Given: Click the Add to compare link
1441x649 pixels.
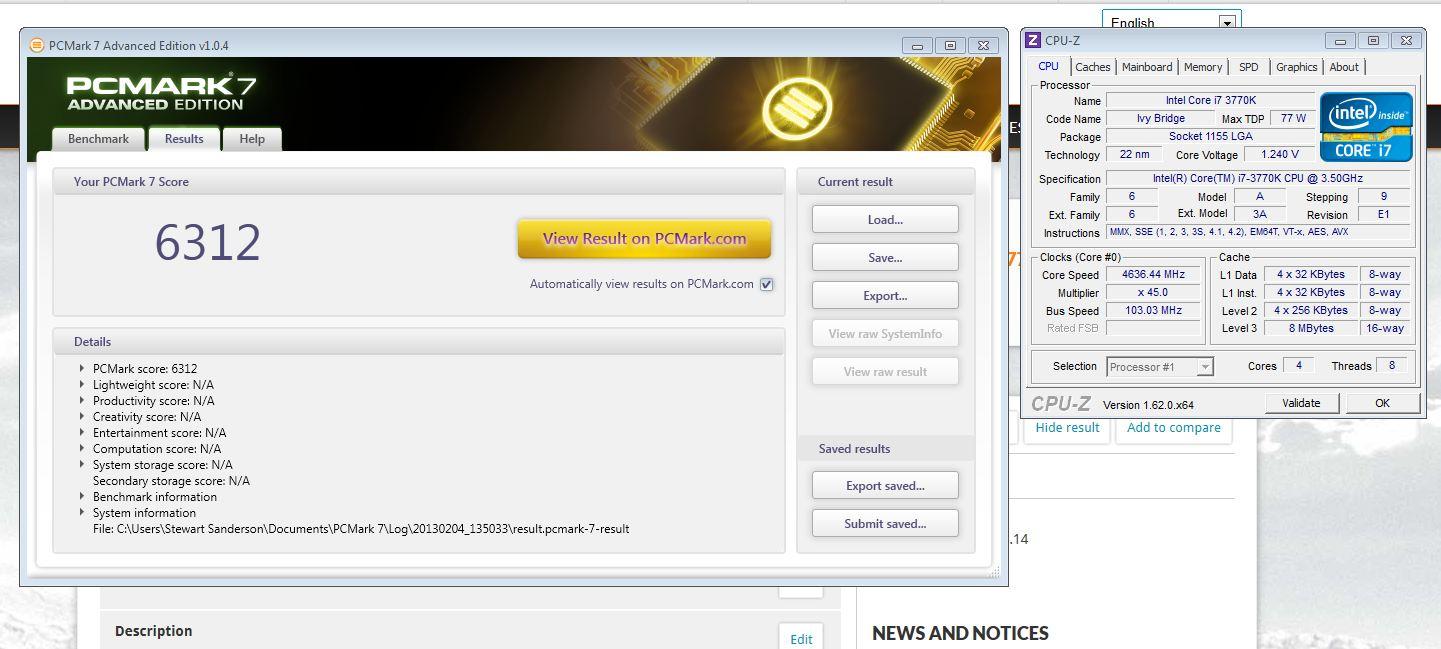Looking at the screenshot, I should coord(1173,427).
